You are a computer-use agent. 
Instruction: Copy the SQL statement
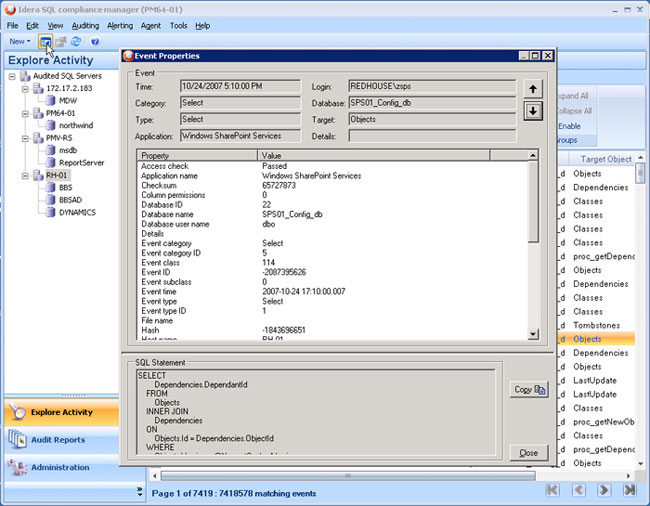click(529, 390)
